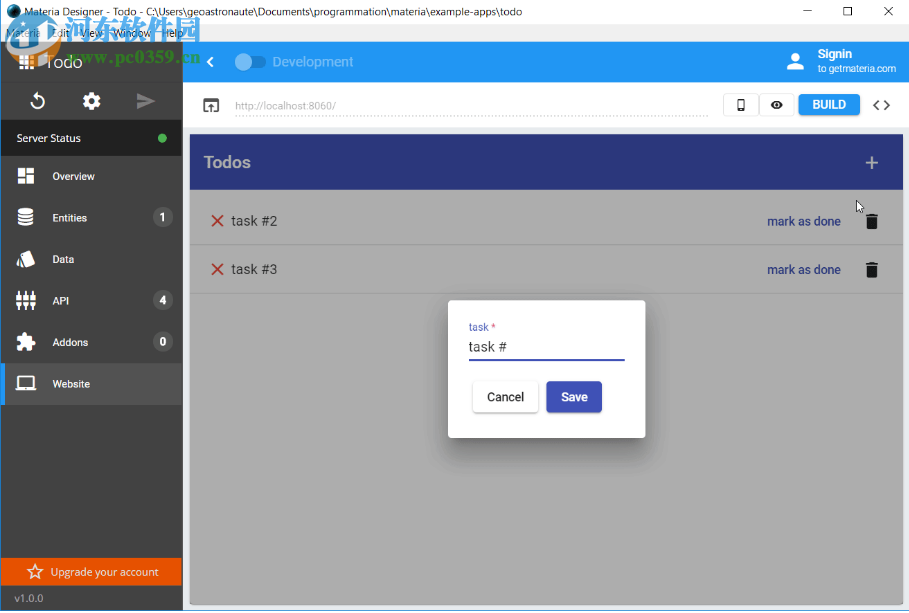909x613 pixels.
Task: Click the Addons puzzle piece icon
Action: coord(26,342)
